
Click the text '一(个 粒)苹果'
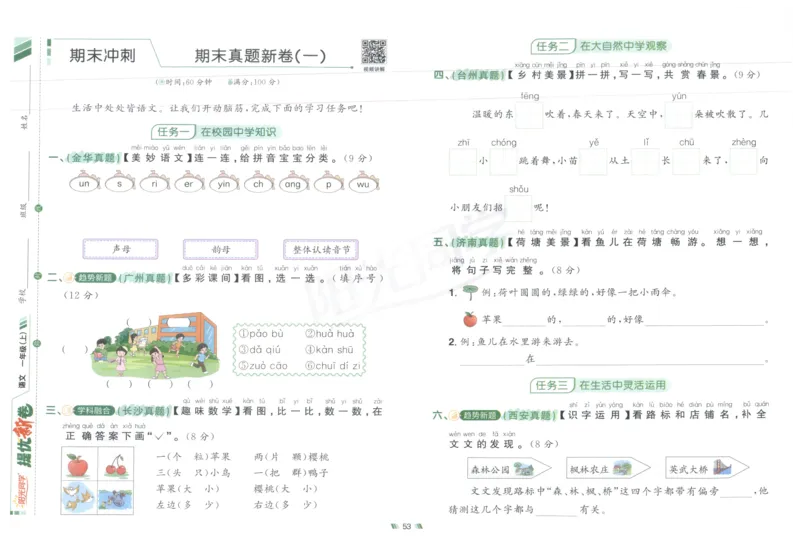click(x=193, y=456)
